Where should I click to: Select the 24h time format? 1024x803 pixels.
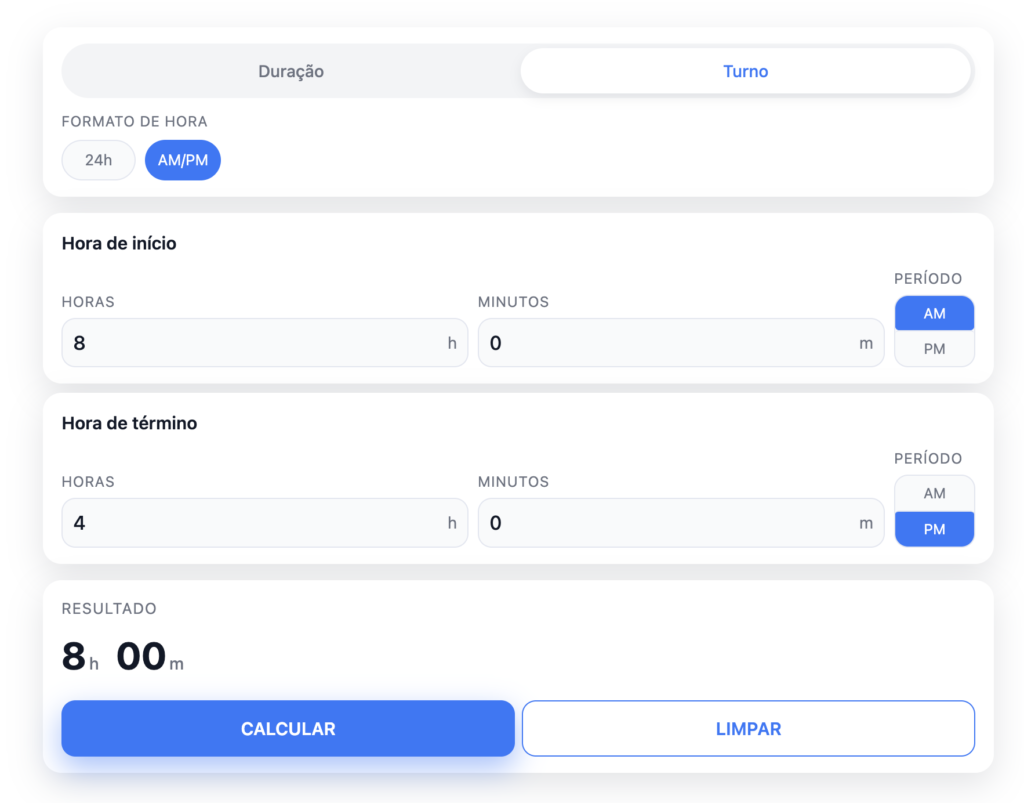(98, 160)
